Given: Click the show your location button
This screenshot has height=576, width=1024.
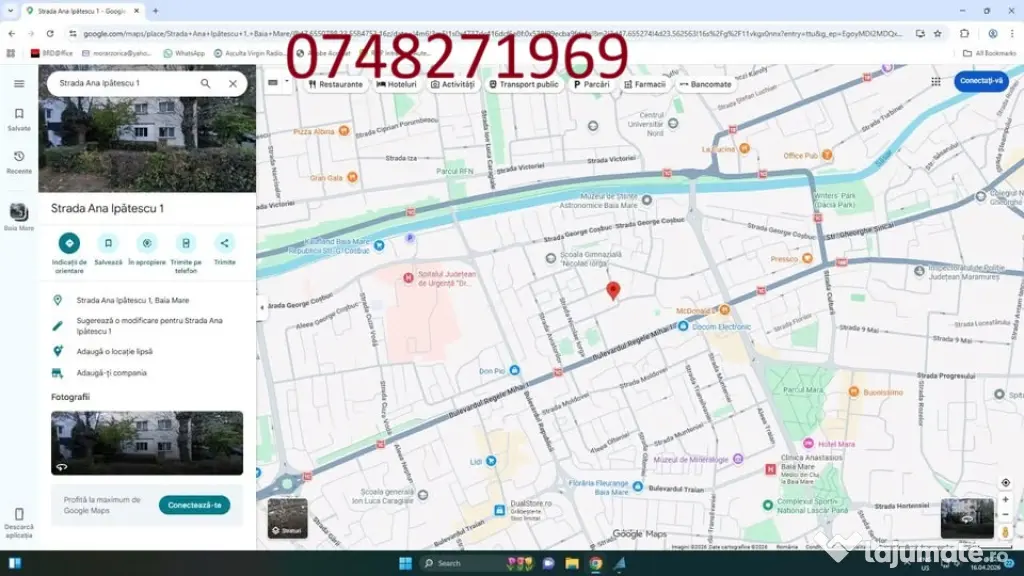Looking at the screenshot, I should (1005, 483).
